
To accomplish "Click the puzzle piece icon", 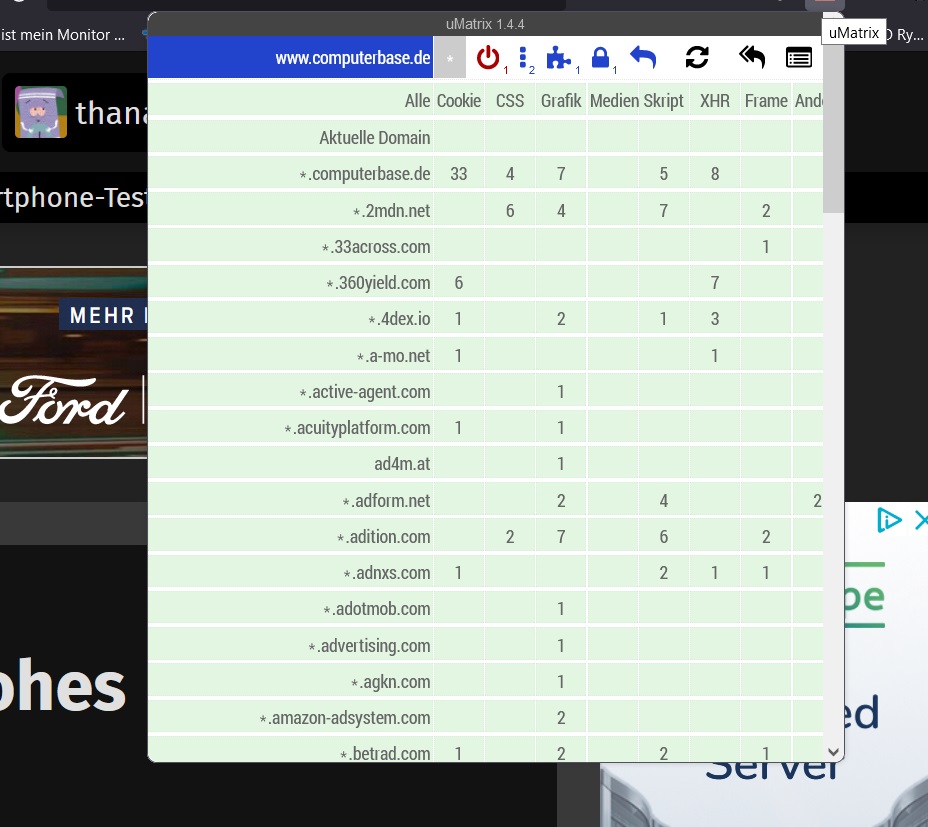I will (x=558, y=57).
